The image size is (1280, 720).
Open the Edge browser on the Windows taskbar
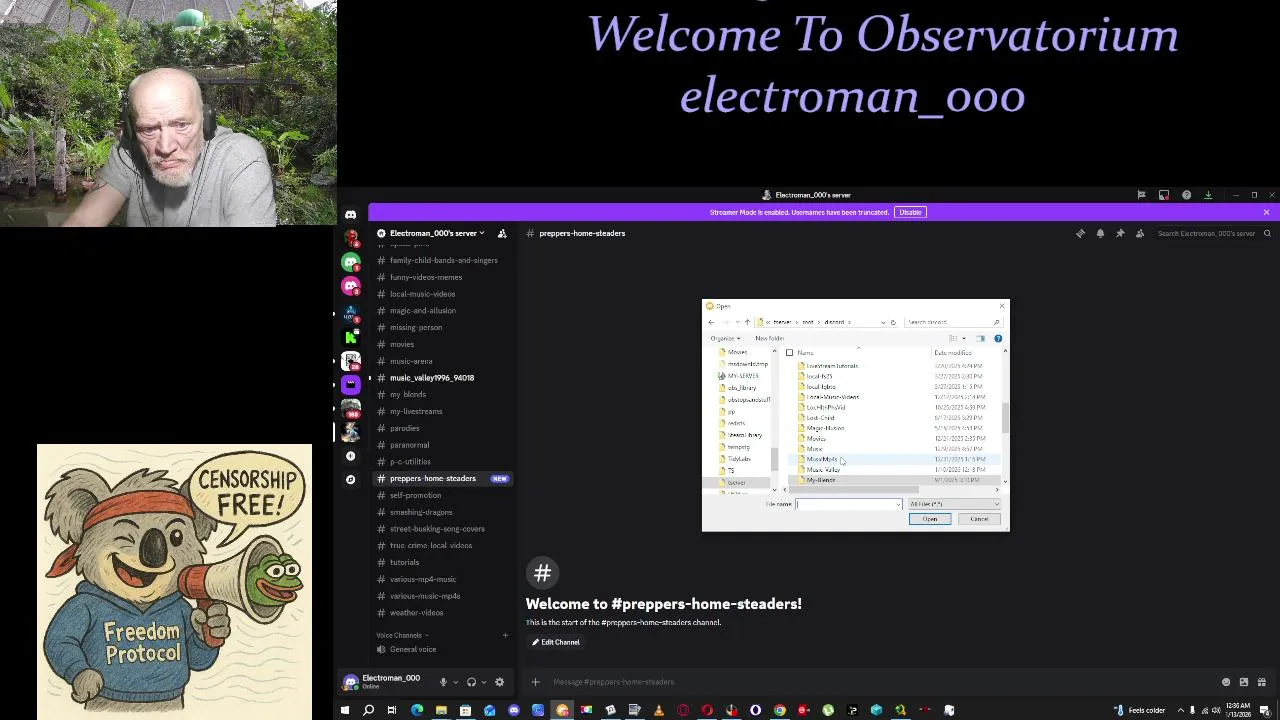coord(417,710)
